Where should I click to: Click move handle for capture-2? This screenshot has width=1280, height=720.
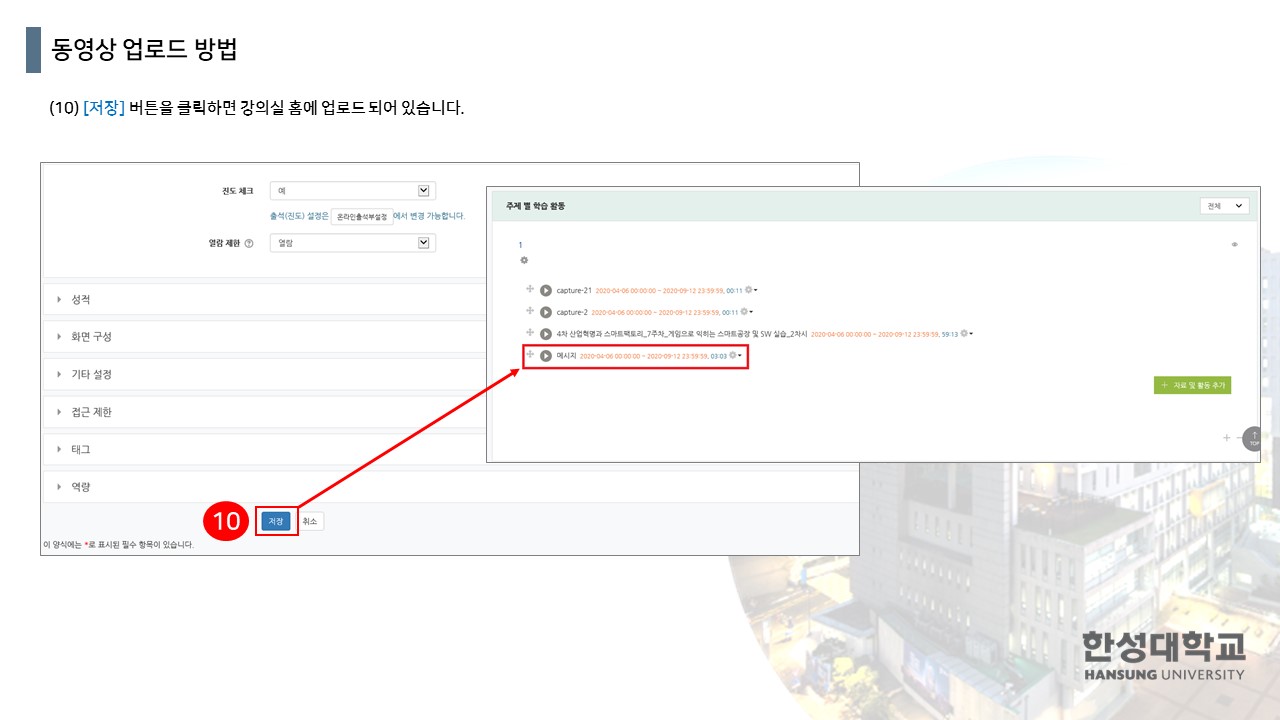(530, 311)
